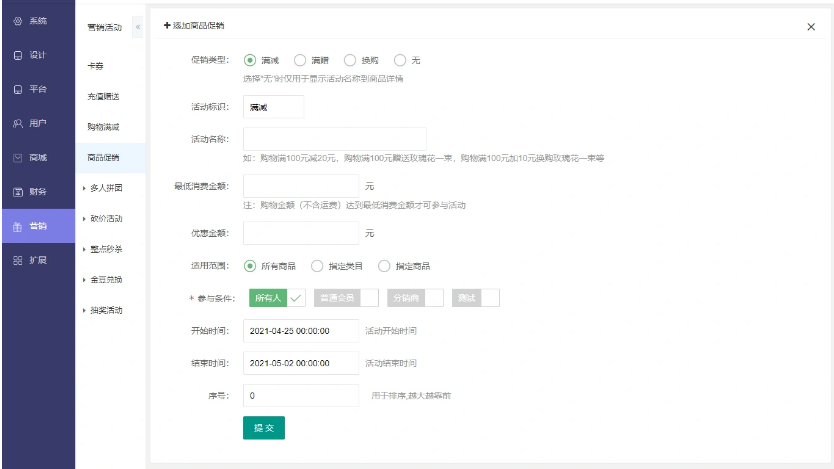Expand the 整点秒杀 menu group

(x=105, y=249)
